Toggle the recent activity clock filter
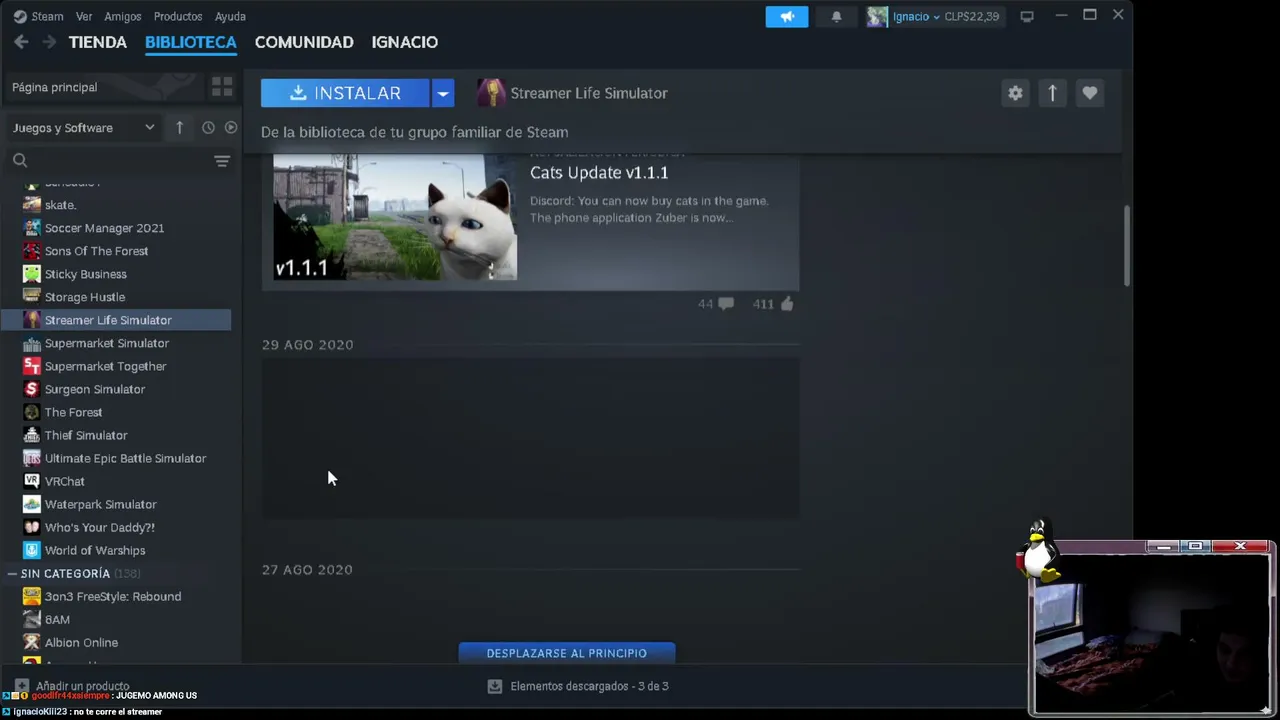 tap(208, 127)
